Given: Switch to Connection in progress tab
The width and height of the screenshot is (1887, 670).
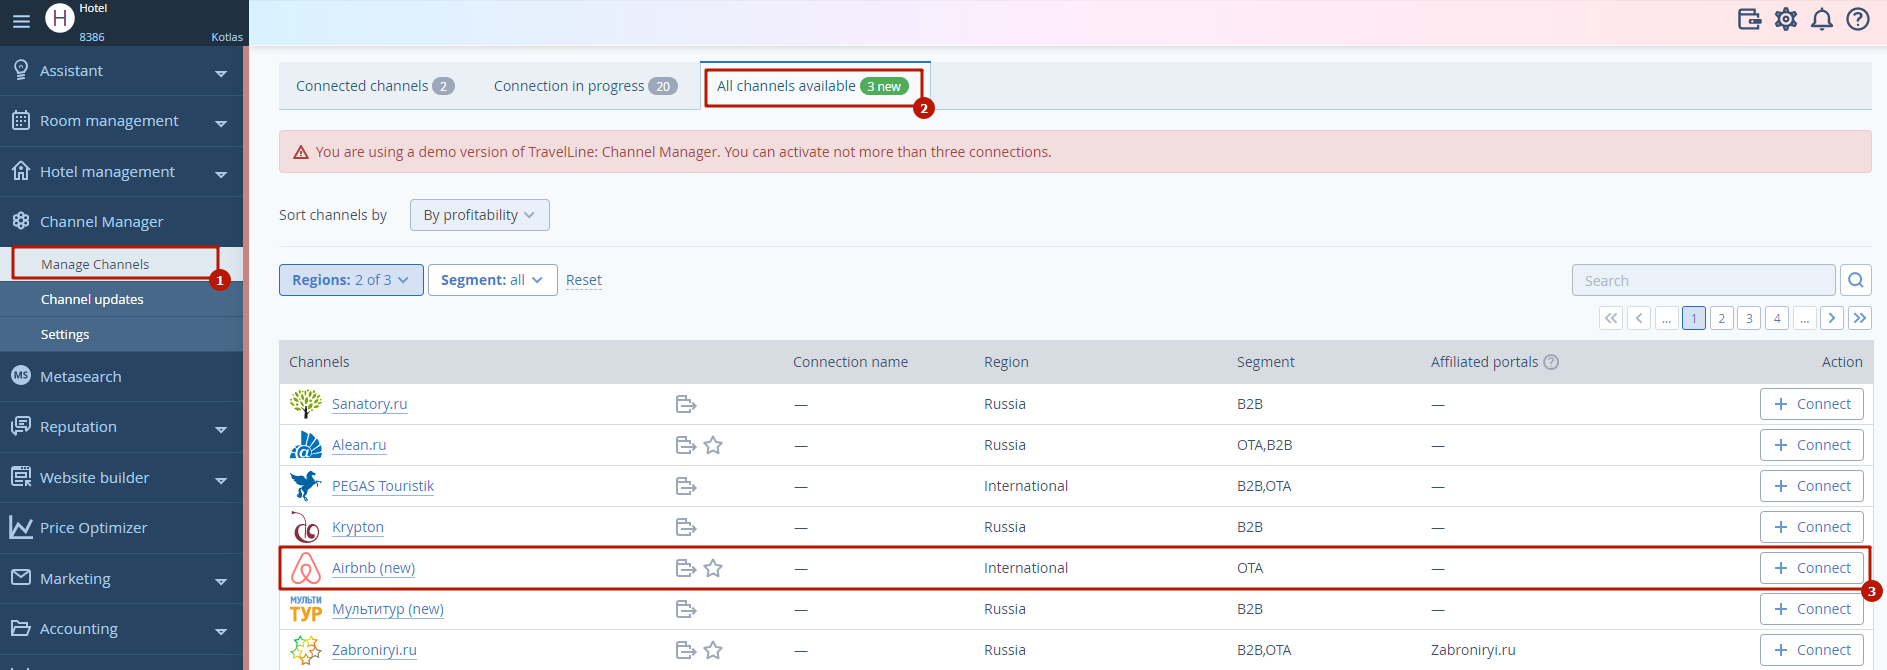Looking at the screenshot, I should pyautogui.click(x=585, y=86).
